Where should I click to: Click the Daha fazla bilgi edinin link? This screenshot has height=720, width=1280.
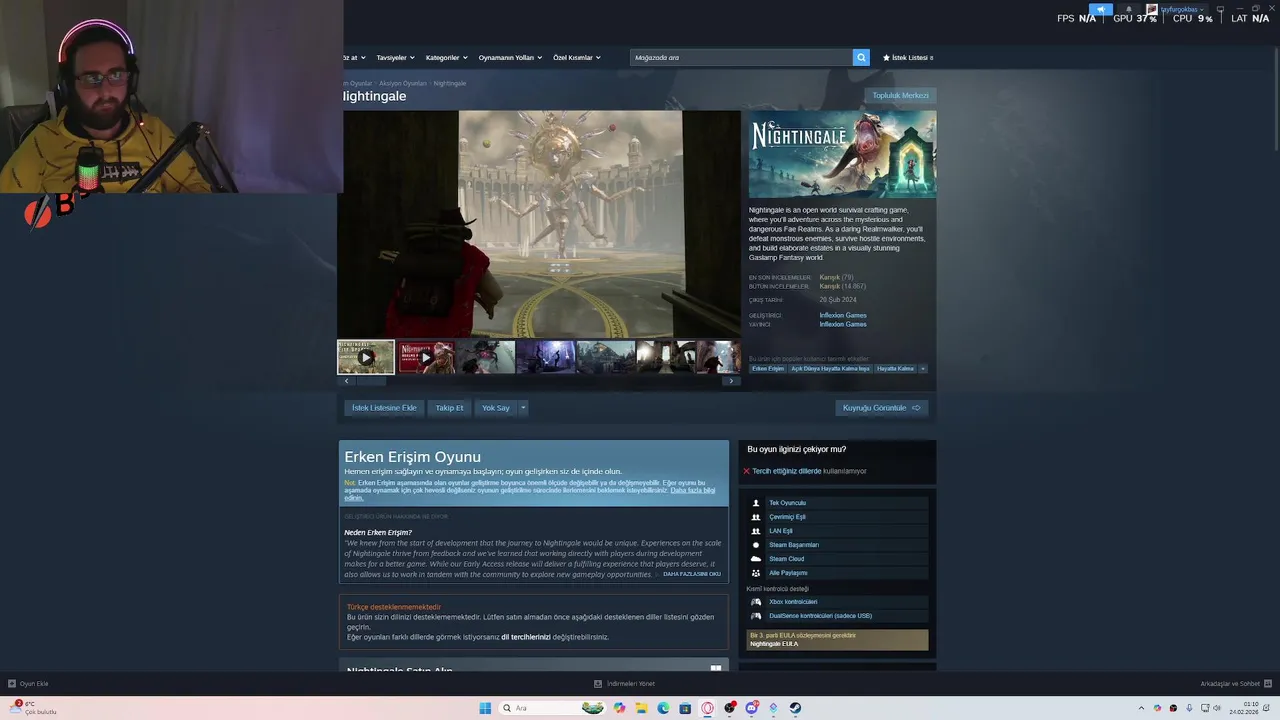[x=693, y=491]
